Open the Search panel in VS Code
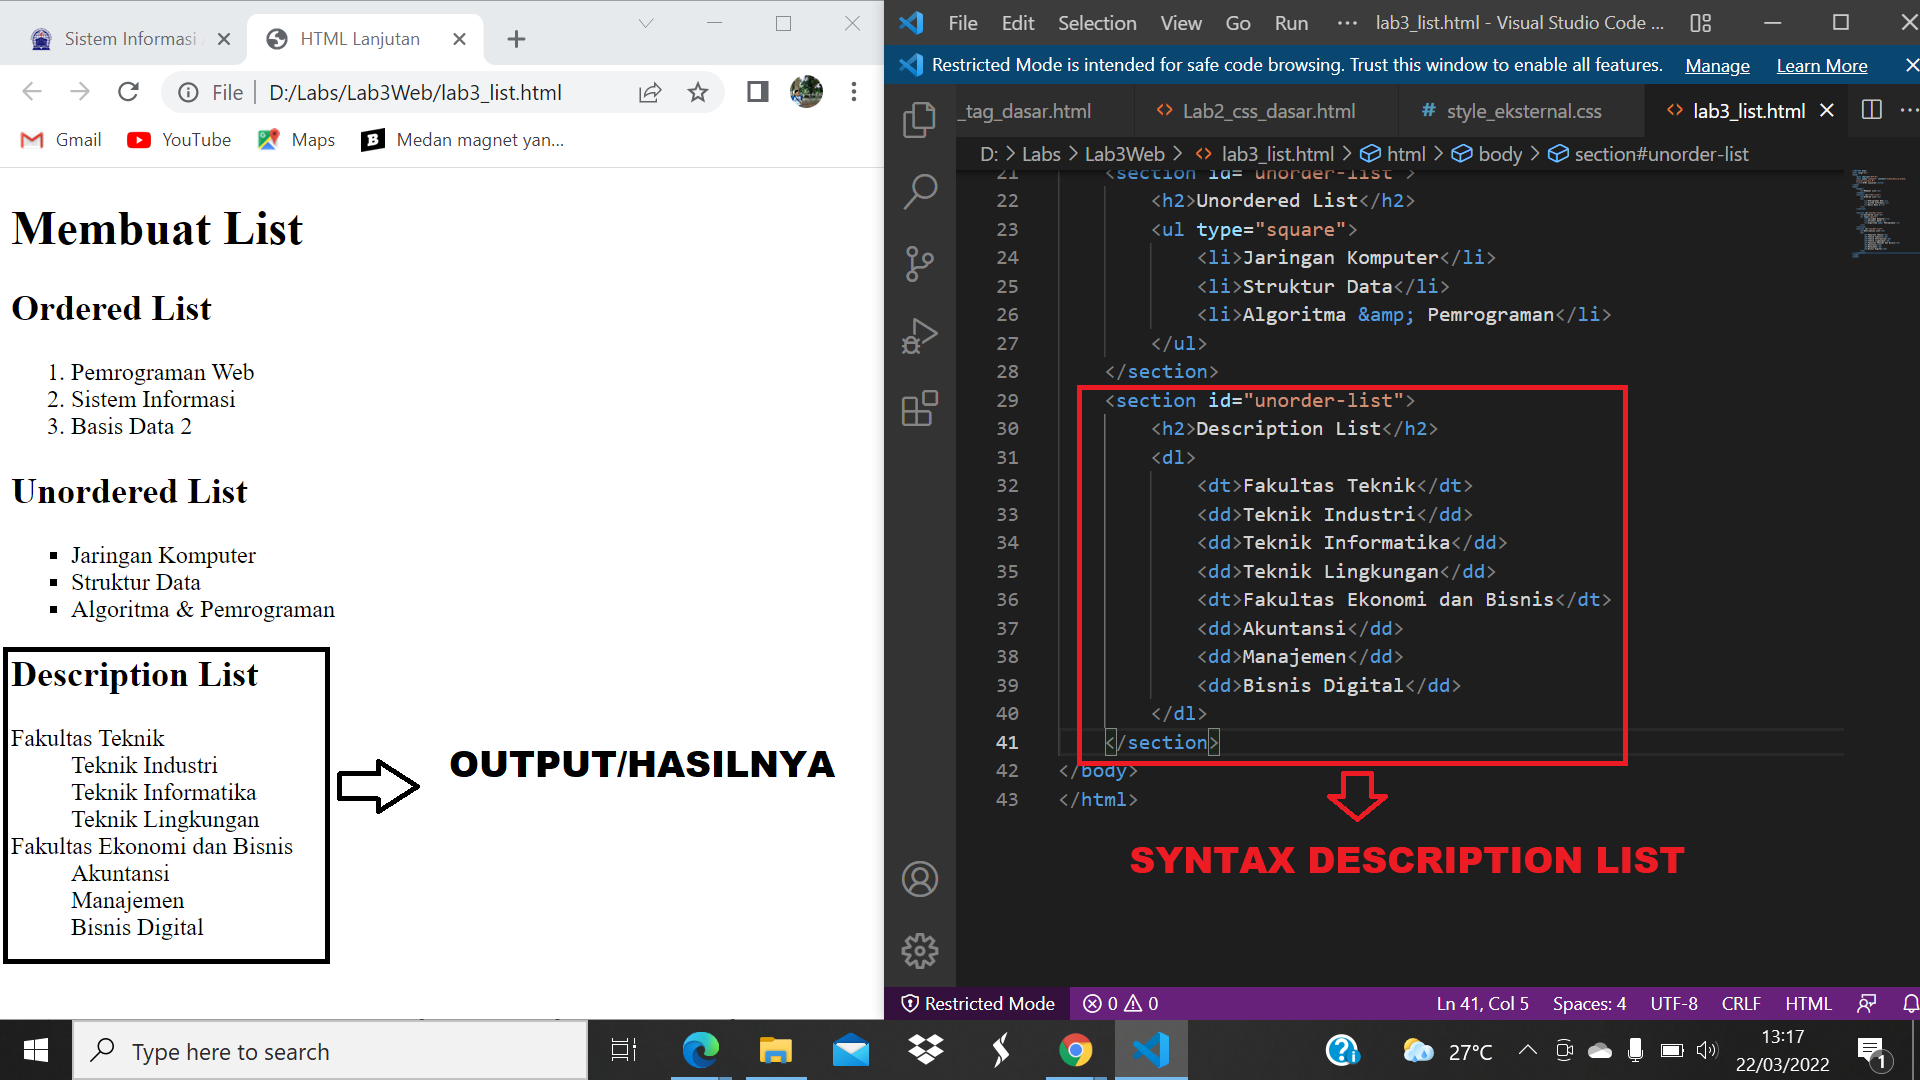This screenshot has height=1080, width=1920. click(919, 190)
